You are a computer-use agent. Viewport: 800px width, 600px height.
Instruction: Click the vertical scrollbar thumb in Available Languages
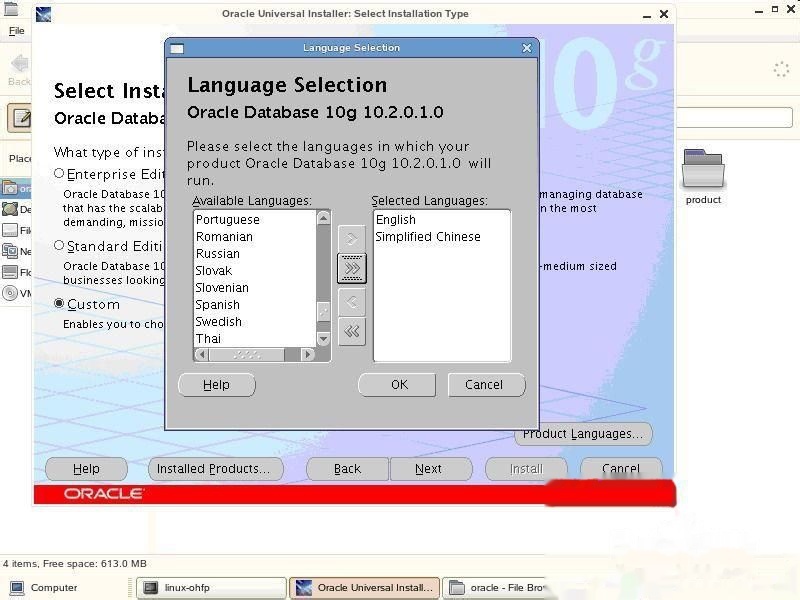coord(323,311)
